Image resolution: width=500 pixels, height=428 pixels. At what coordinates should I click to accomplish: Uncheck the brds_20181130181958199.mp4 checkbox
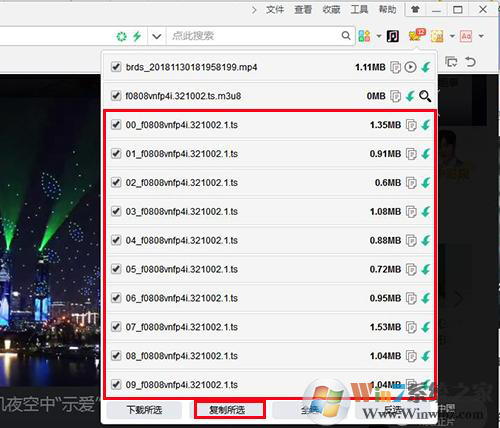(116, 67)
